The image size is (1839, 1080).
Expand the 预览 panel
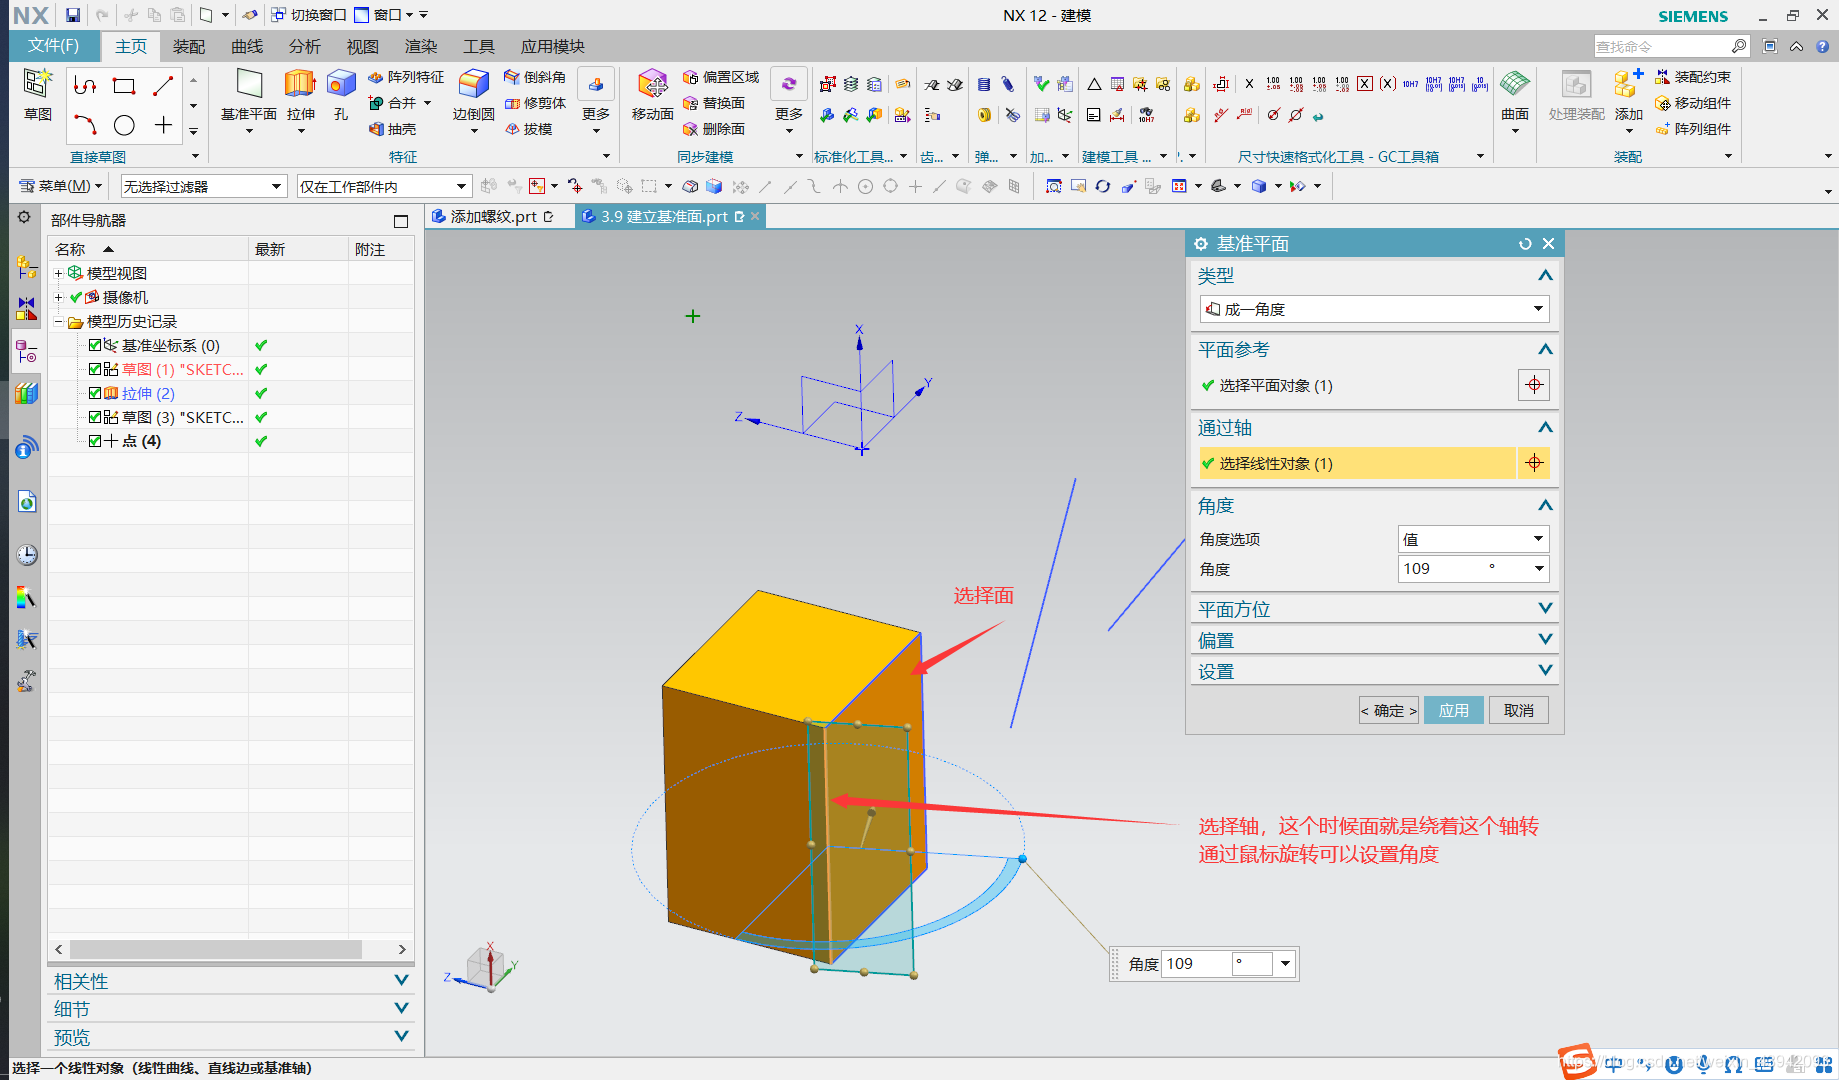tap(231, 1037)
